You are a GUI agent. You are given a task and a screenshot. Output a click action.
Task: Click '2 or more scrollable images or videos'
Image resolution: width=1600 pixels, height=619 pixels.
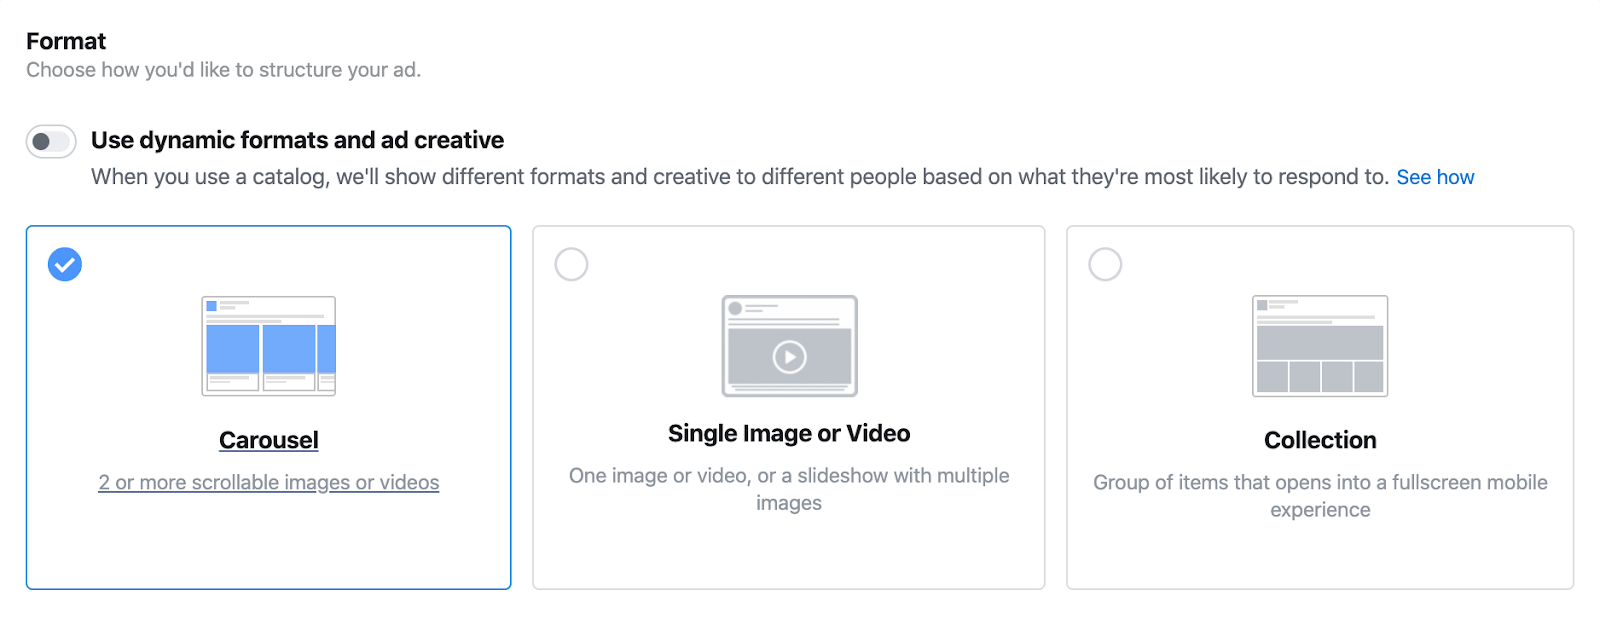tap(269, 482)
